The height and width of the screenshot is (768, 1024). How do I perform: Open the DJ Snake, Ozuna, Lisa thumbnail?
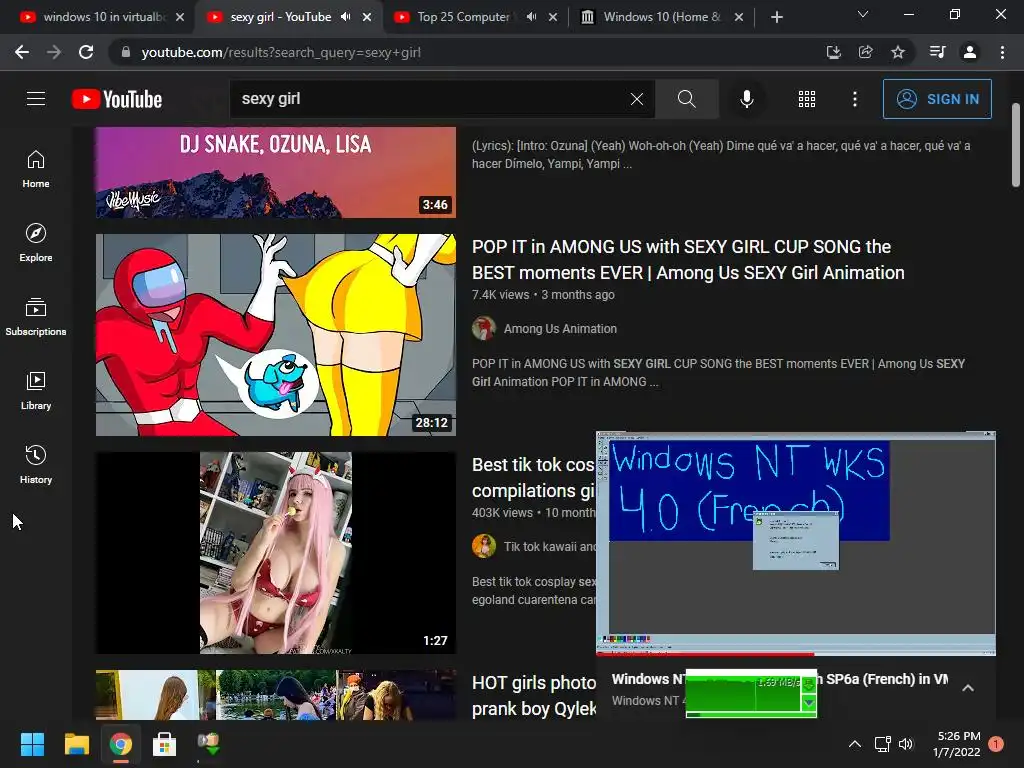pos(276,172)
